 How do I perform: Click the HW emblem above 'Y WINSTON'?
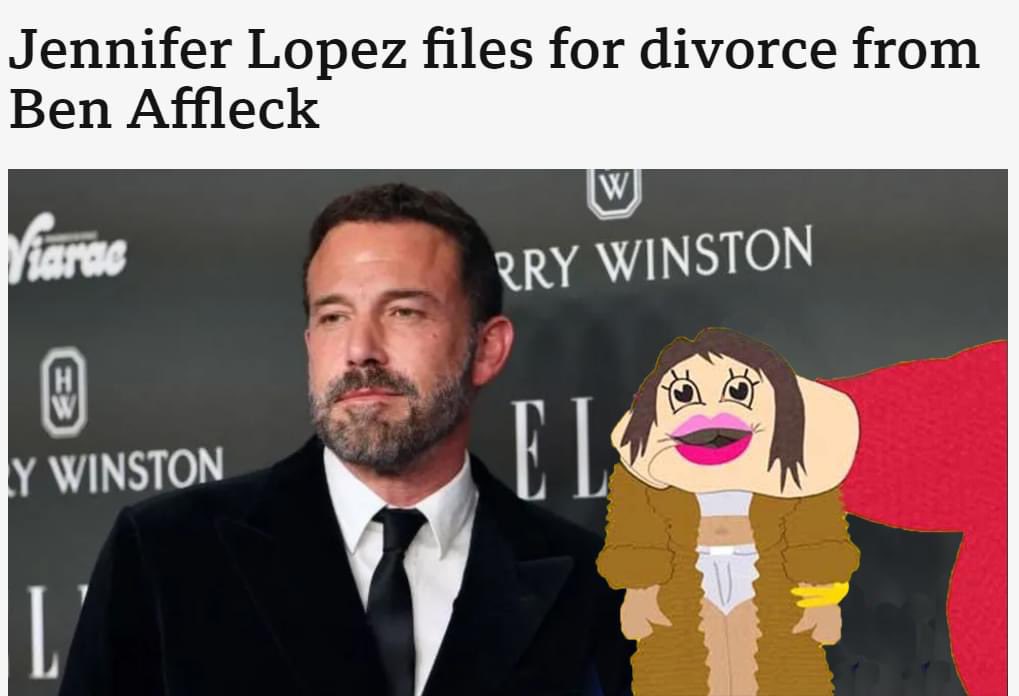(x=64, y=392)
